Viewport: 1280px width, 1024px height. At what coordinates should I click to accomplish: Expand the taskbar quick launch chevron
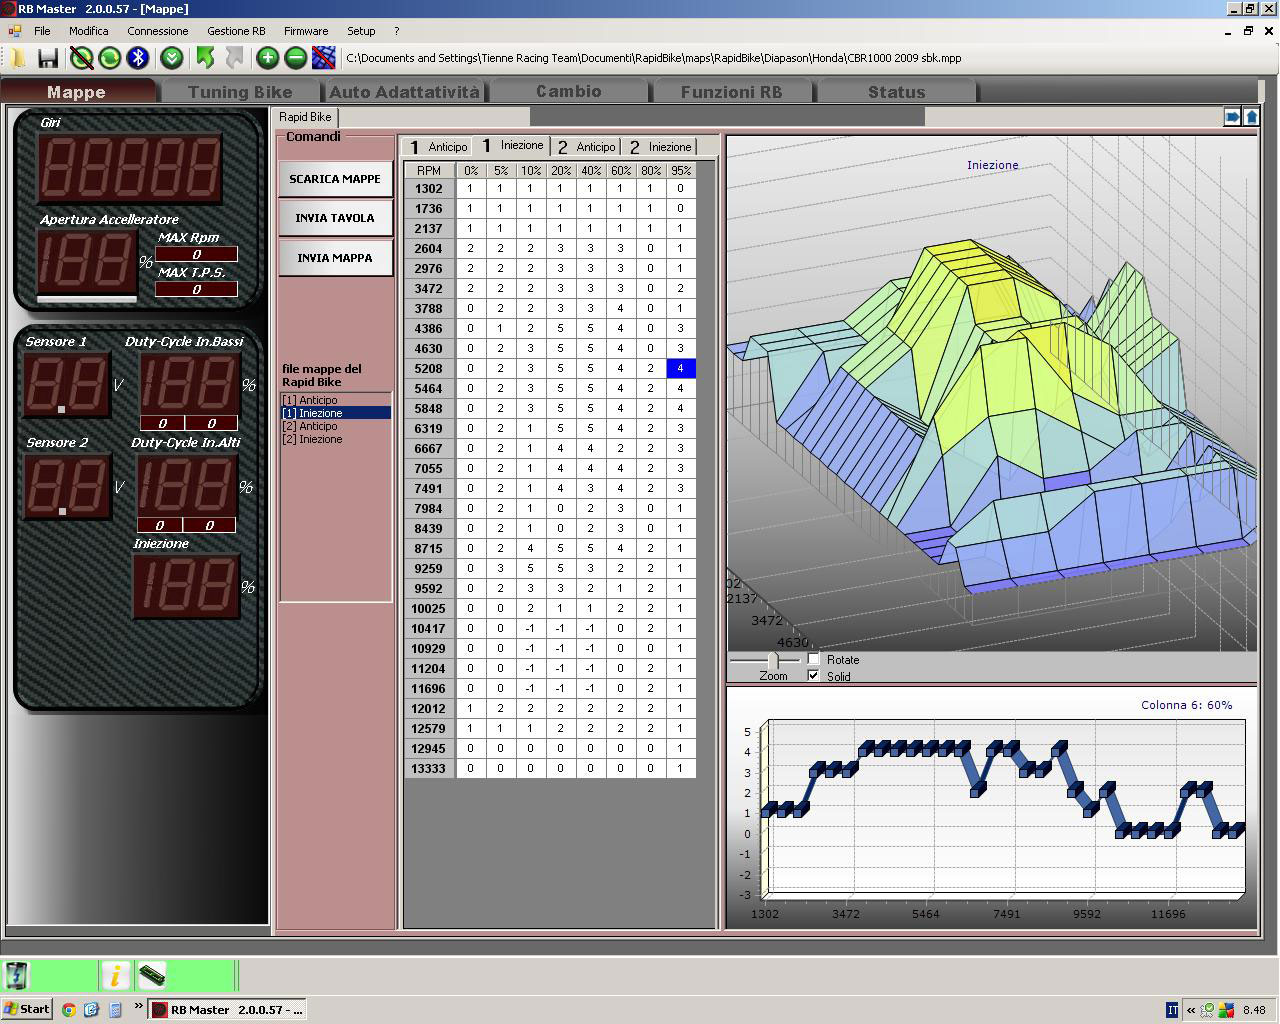(138, 1007)
